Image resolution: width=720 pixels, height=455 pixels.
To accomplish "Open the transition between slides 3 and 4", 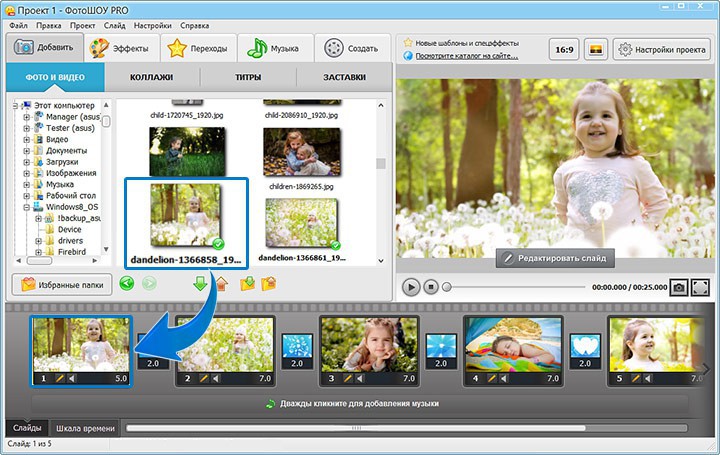I will (441, 351).
